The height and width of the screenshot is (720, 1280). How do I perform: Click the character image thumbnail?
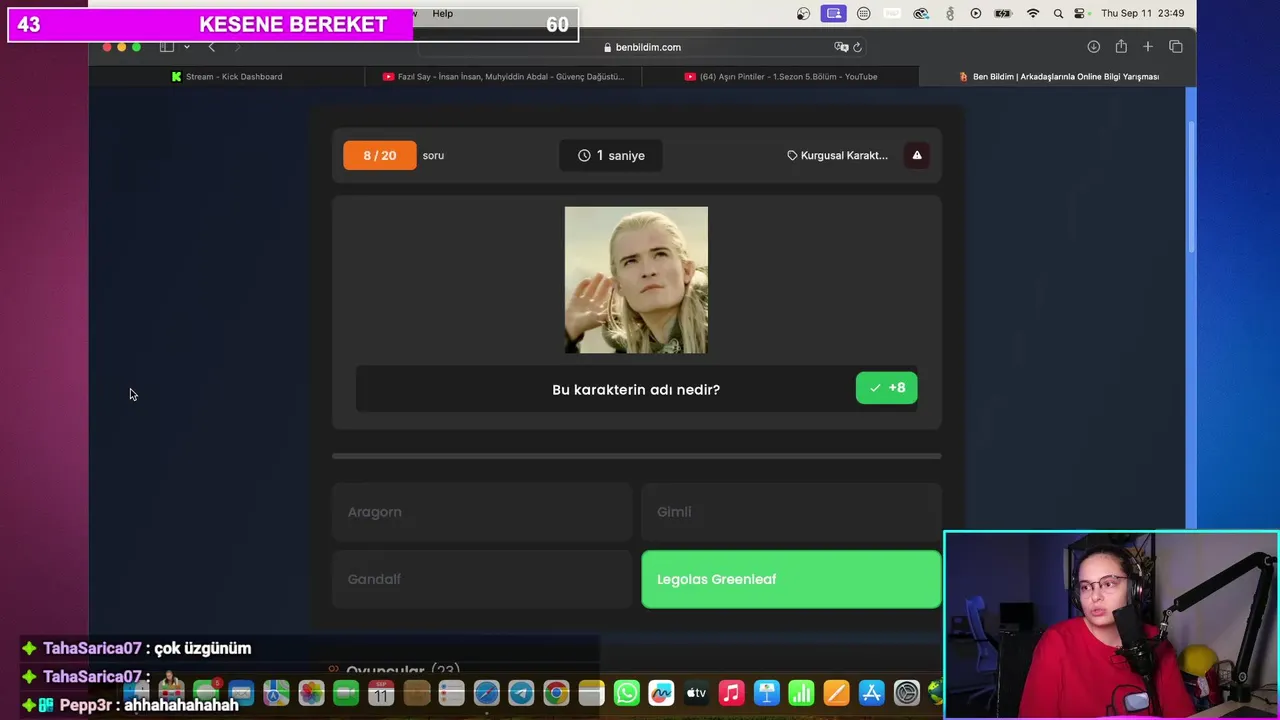point(636,280)
